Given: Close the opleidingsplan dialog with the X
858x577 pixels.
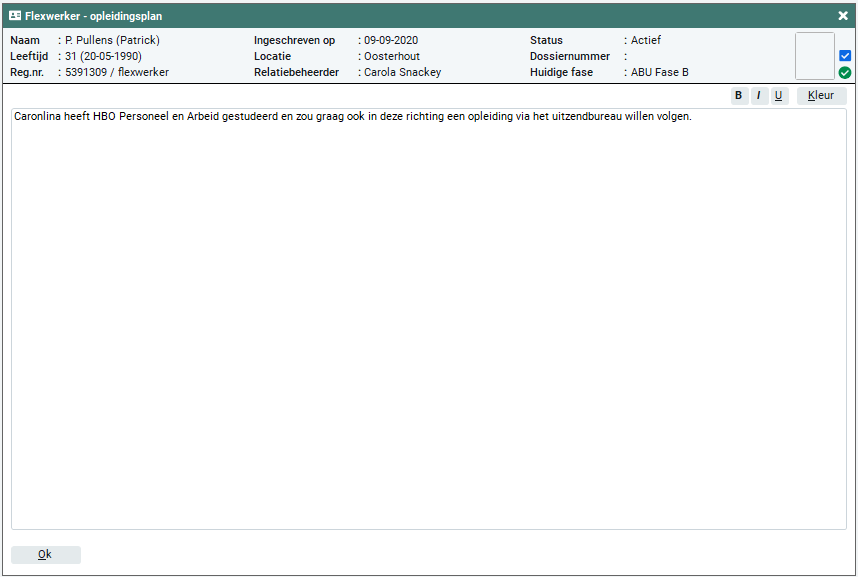Looking at the screenshot, I should [x=843, y=16].
